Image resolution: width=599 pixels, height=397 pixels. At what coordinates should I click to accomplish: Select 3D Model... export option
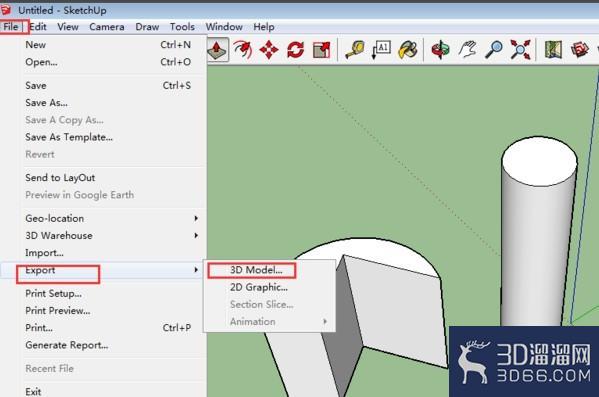(x=269, y=270)
